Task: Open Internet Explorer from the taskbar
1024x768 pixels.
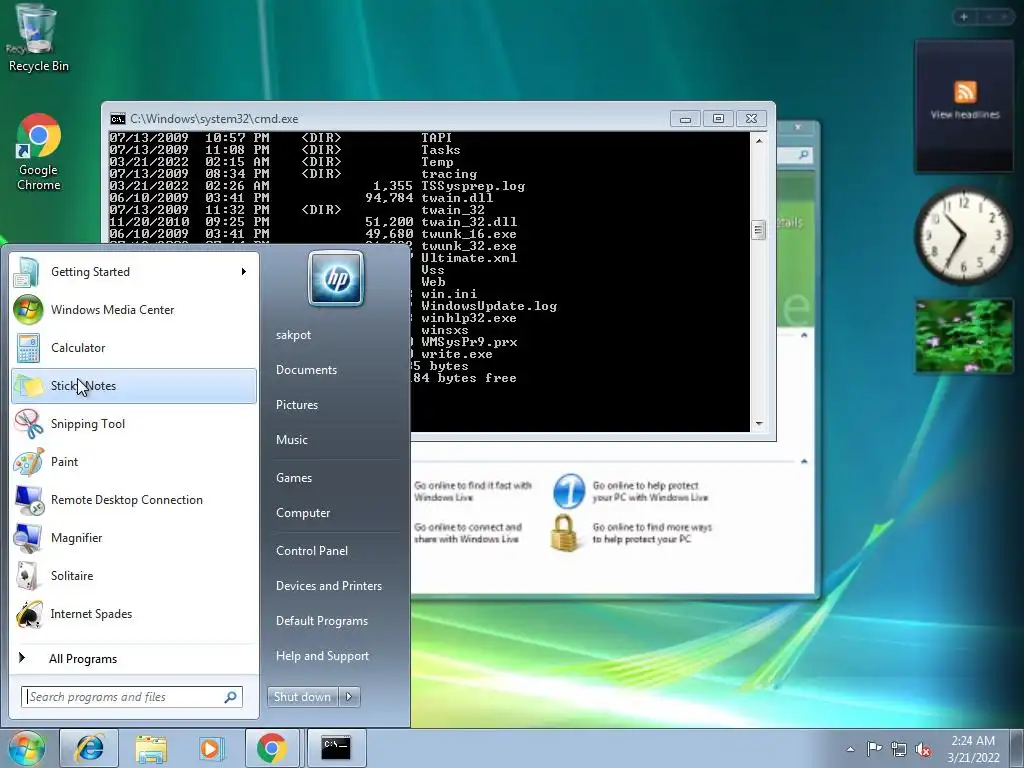Action: pyautogui.click(x=89, y=748)
